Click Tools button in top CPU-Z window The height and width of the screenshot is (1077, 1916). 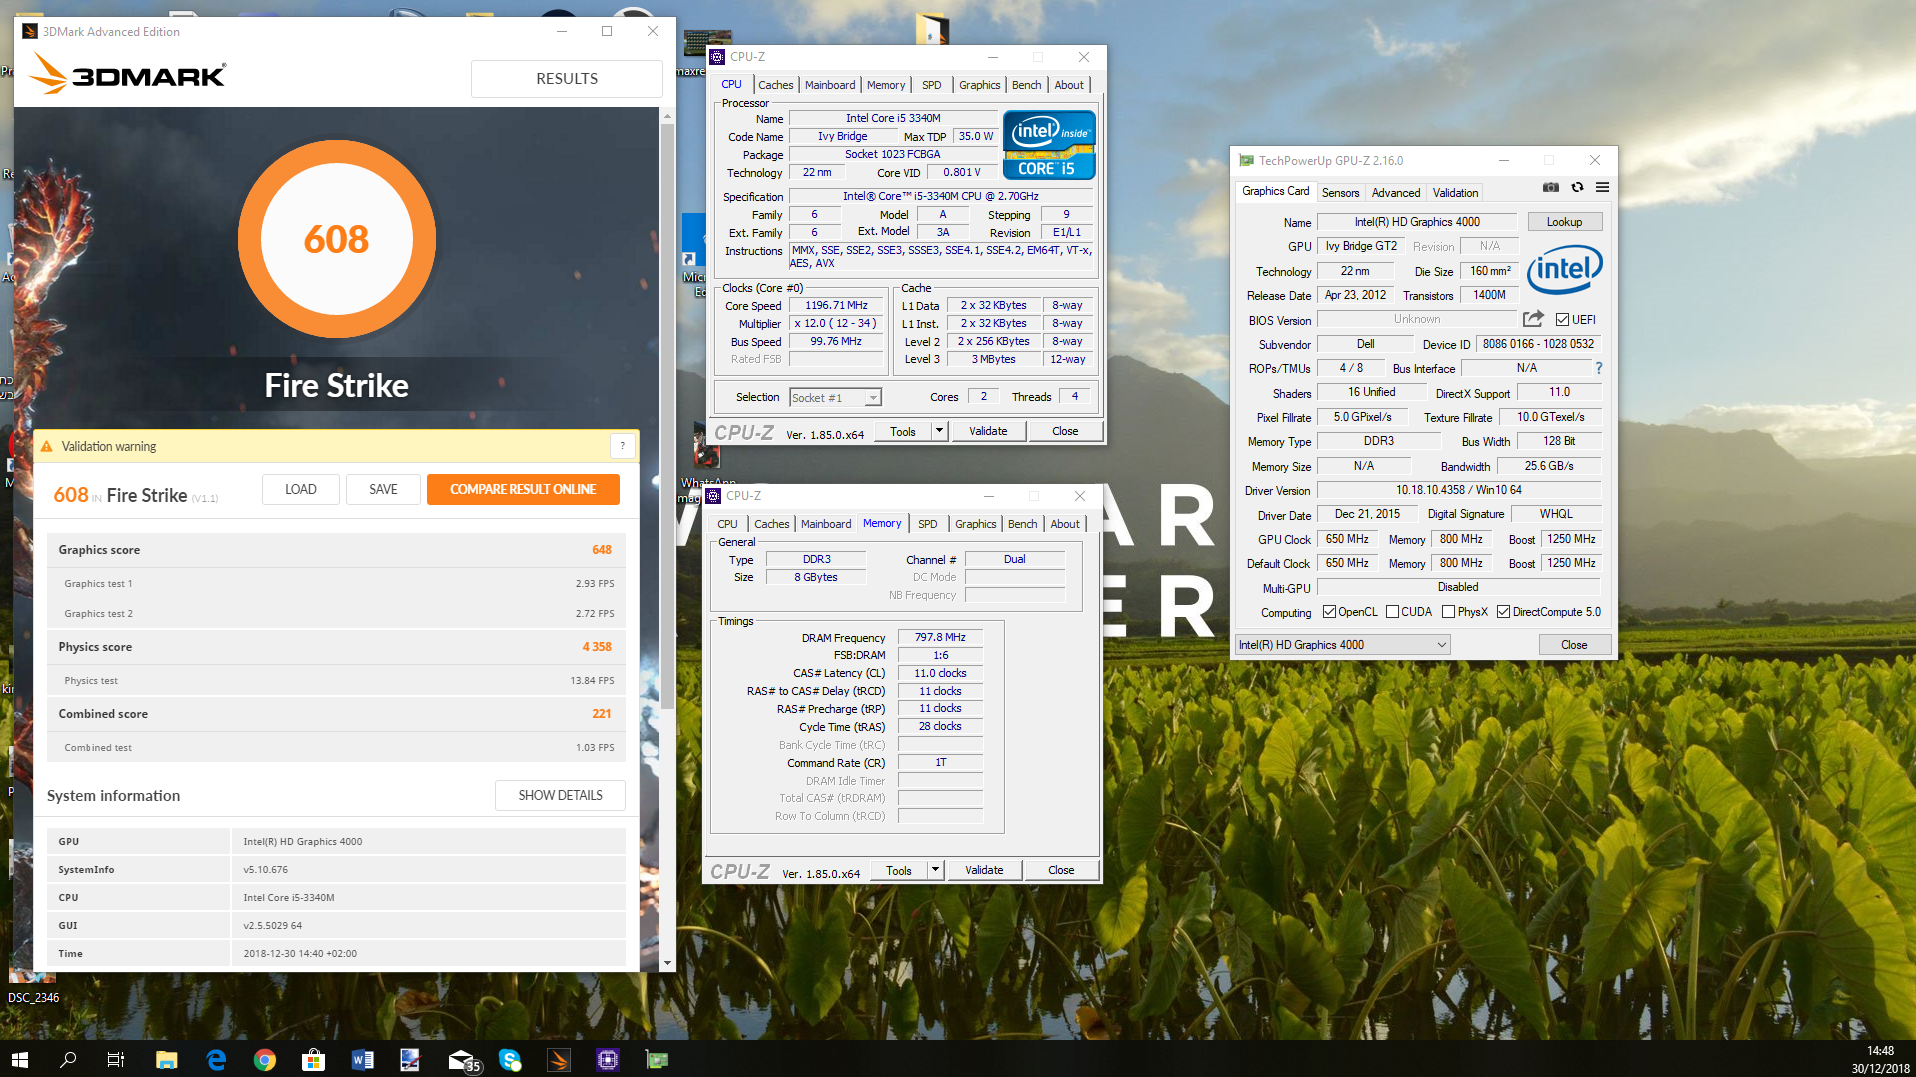[x=903, y=431]
